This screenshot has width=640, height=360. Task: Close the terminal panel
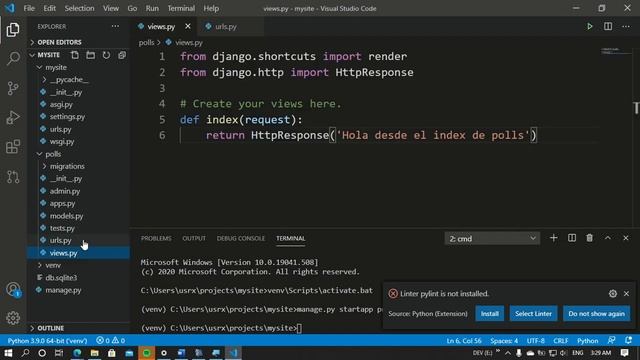point(626,238)
